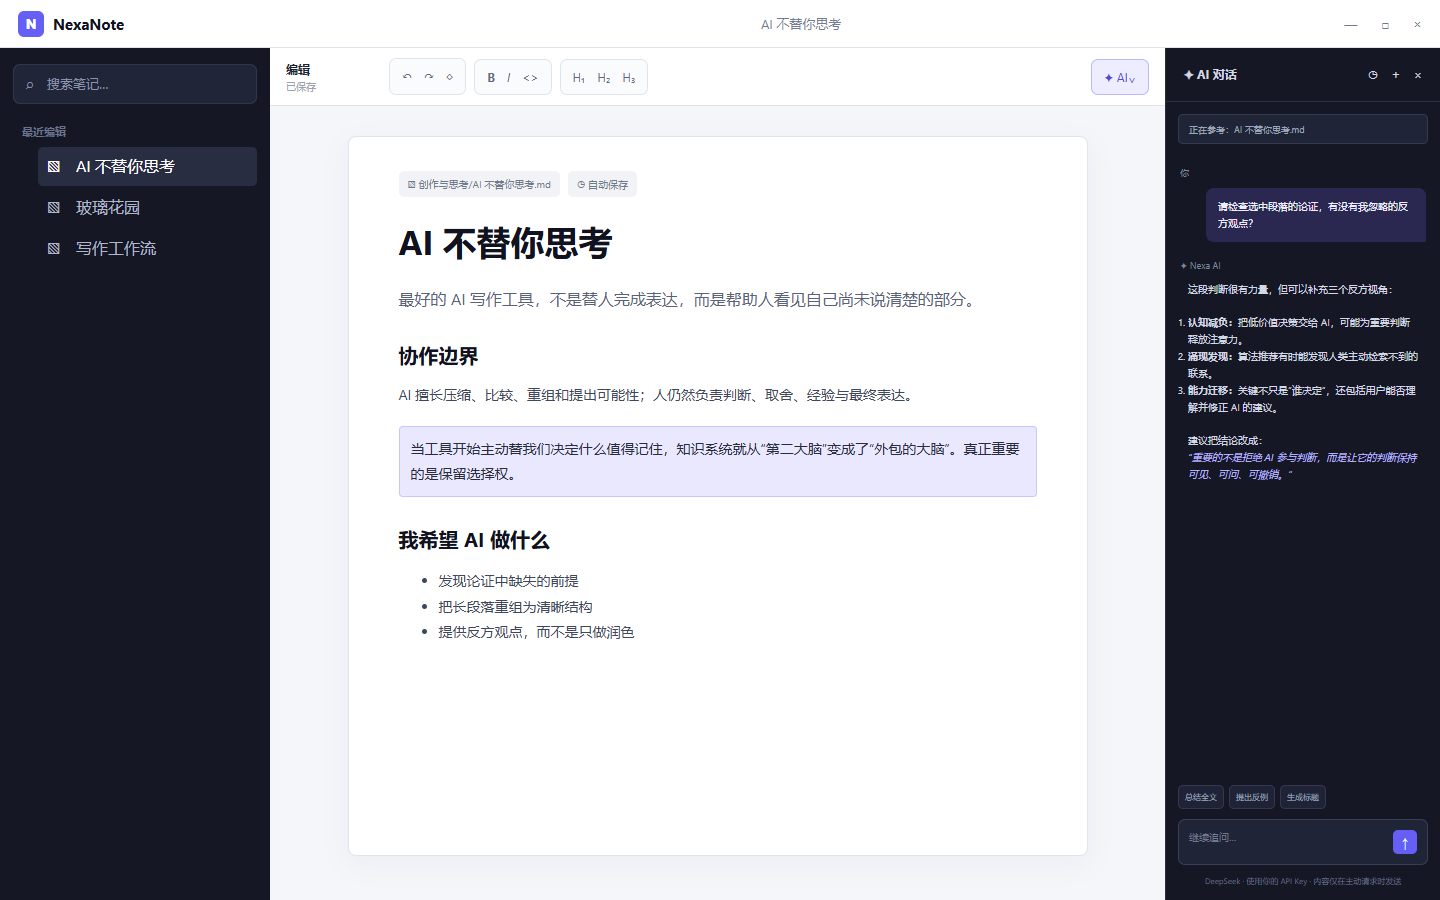Open the note AI 不替你思考 in sidebar
The height and width of the screenshot is (900, 1440).
click(147, 166)
